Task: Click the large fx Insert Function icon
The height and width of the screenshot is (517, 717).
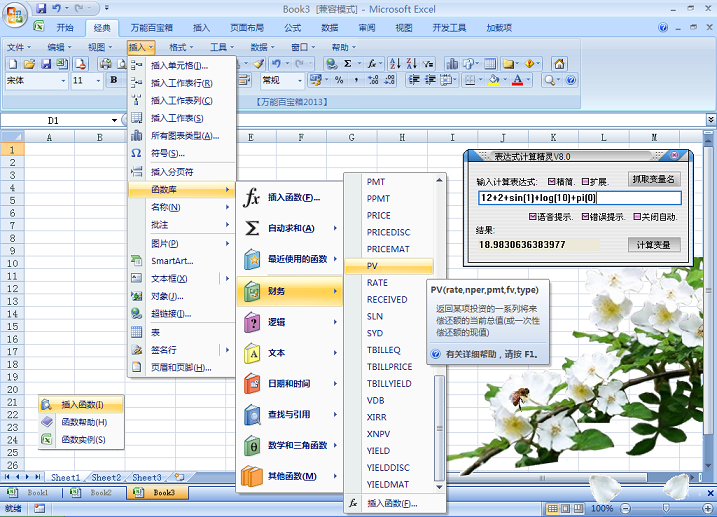Action: 252,197
